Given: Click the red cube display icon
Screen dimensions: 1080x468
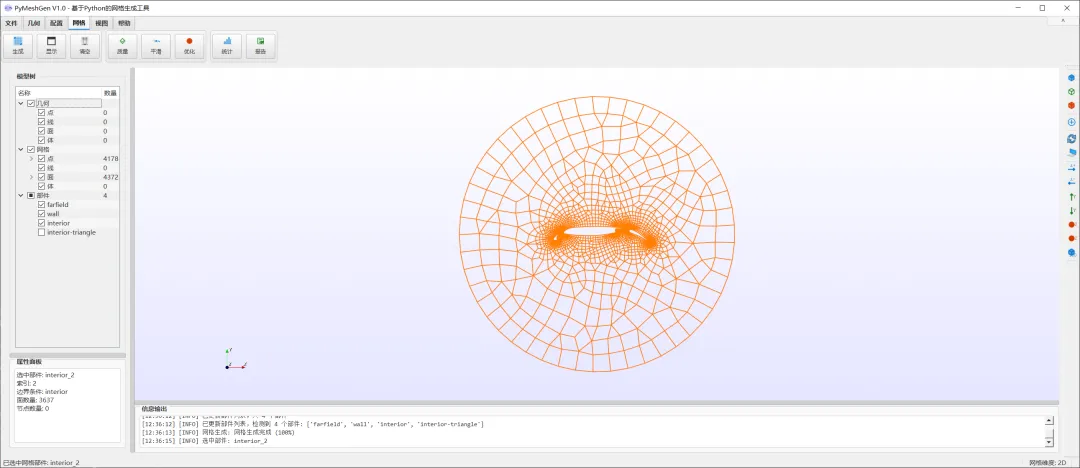Looking at the screenshot, I should [1071, 105].
